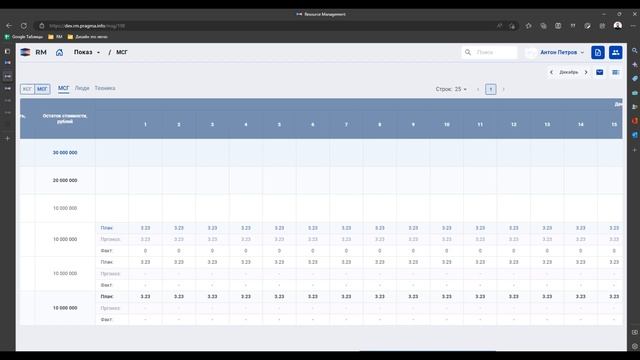Open browser profile avatar
The height and width of the screenshot is (360, 640).
[x=618, y=26]
